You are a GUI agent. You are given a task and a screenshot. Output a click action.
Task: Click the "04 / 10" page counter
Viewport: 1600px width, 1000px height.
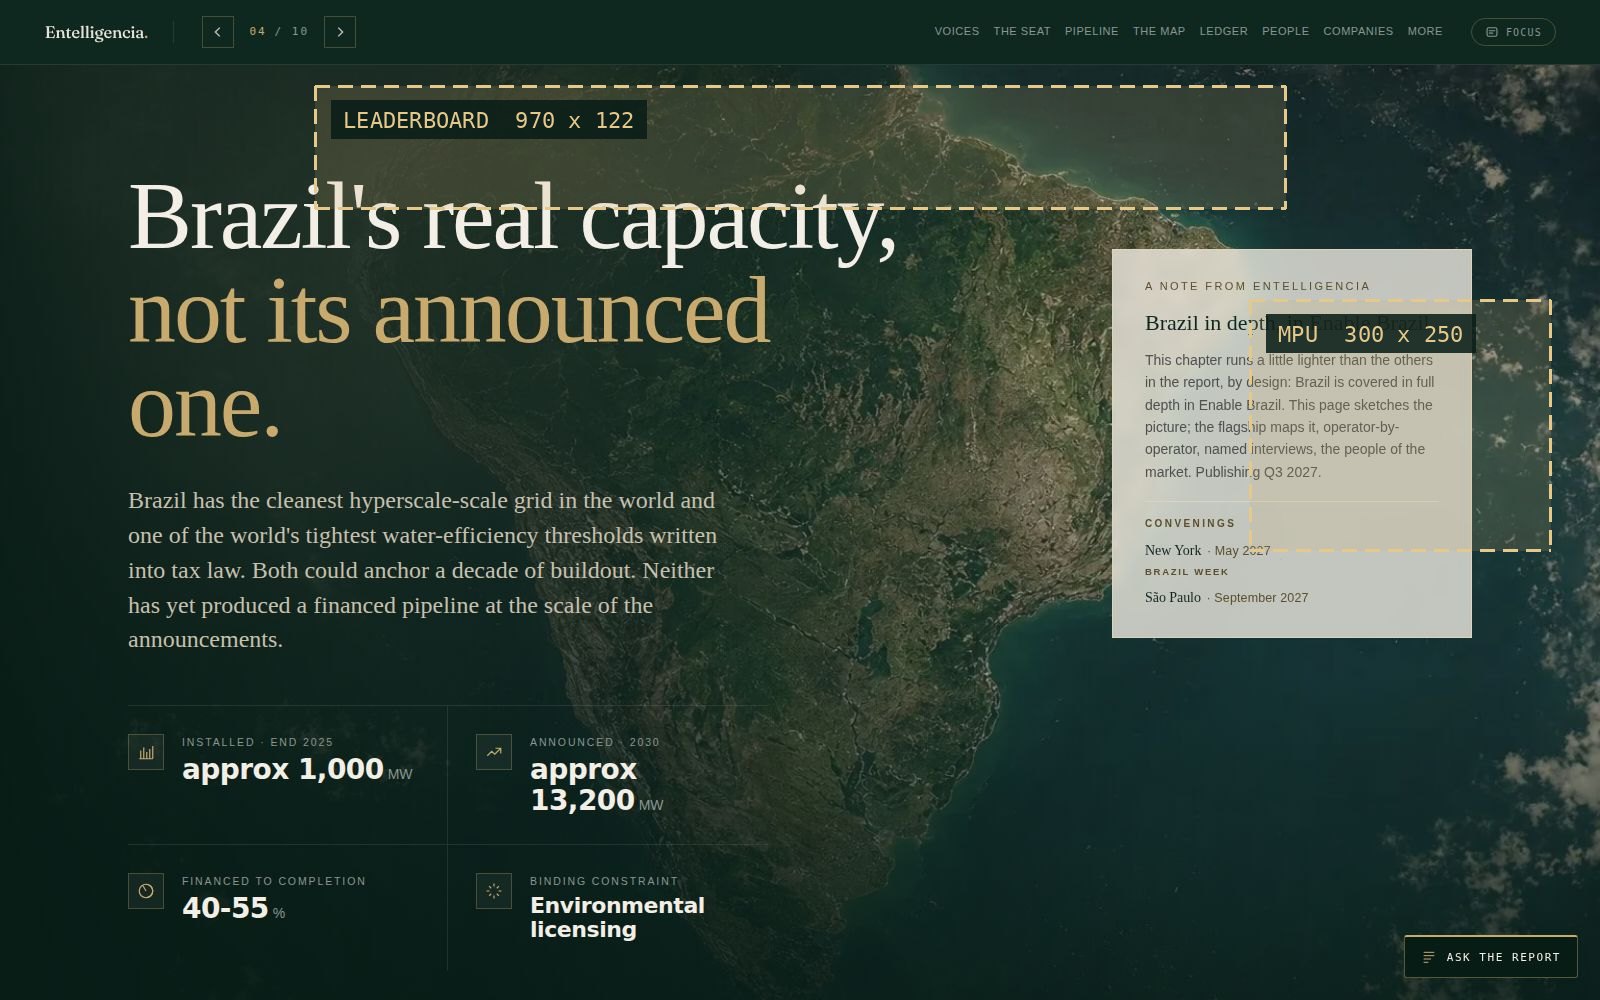pyautogui.click(x=279, y=32)
